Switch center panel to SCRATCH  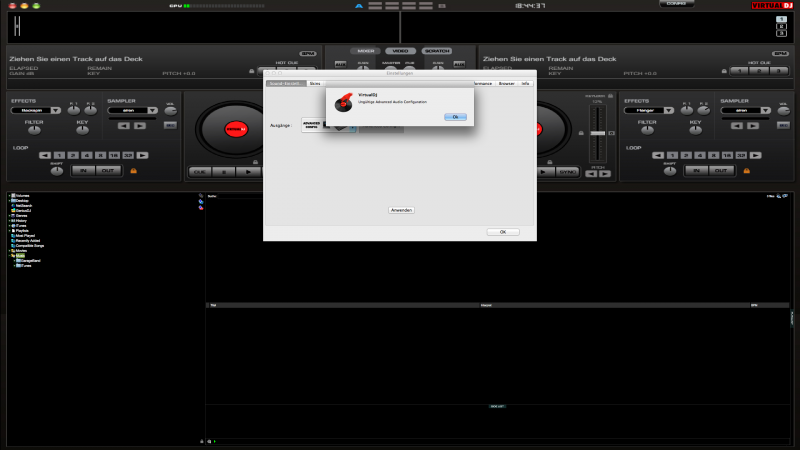pos(437,51)
